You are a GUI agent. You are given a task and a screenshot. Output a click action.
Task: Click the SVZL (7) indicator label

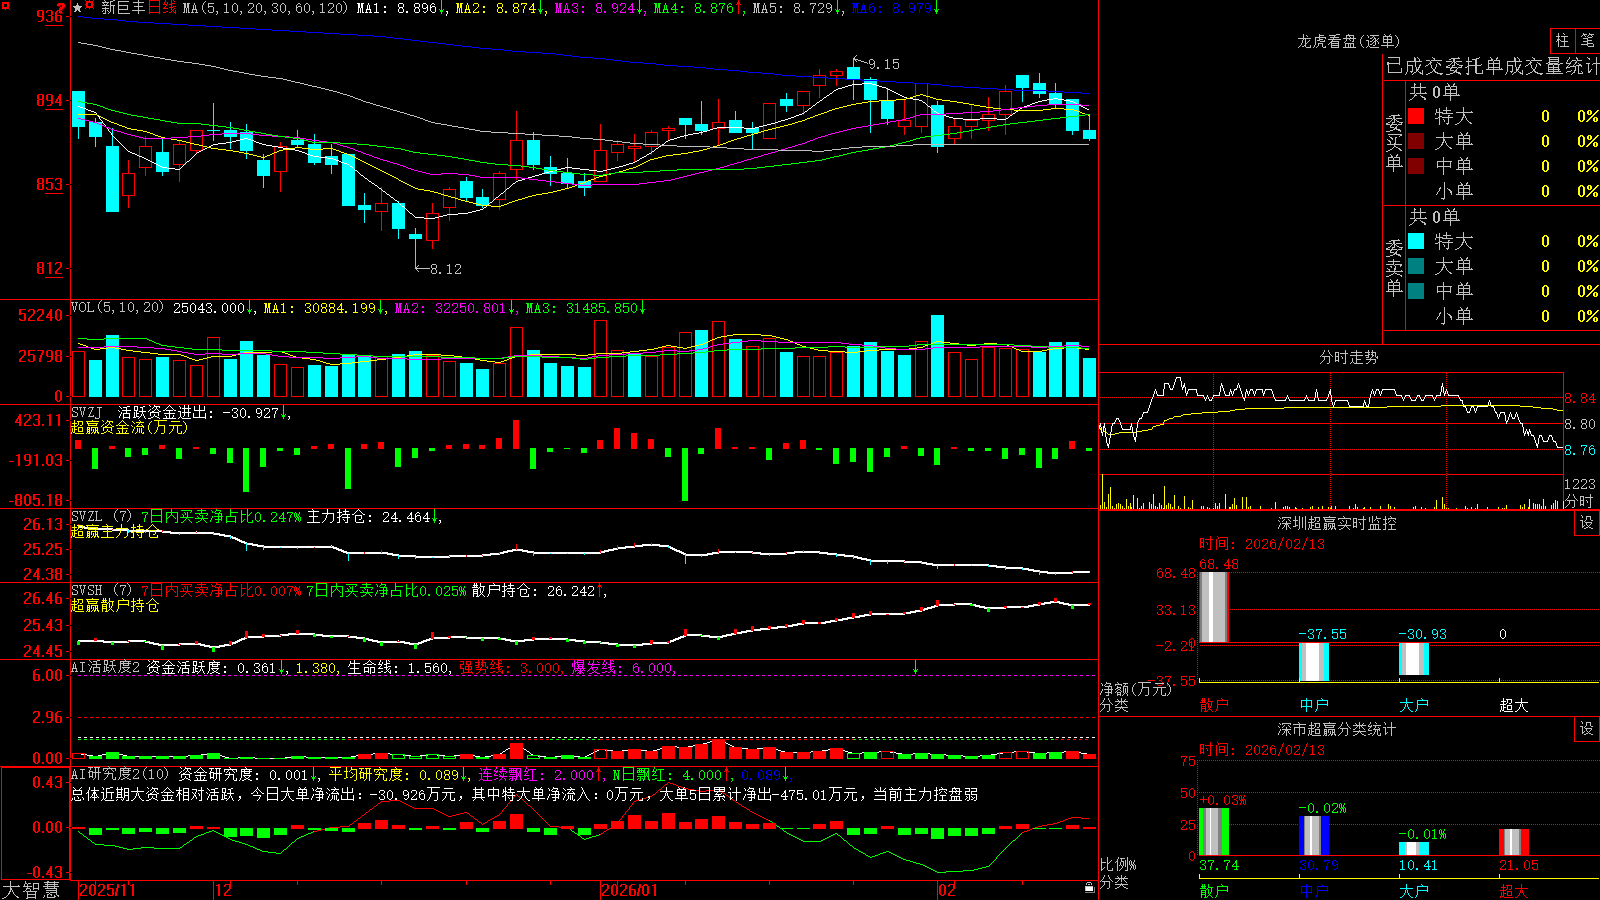point(101,517)
